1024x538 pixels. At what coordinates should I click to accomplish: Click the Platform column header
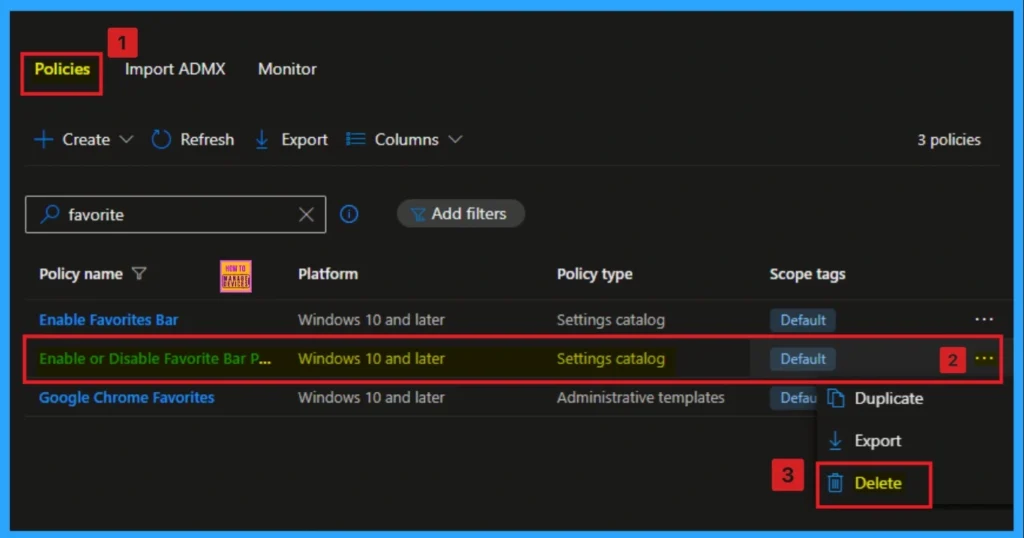[x=328, y=274]
